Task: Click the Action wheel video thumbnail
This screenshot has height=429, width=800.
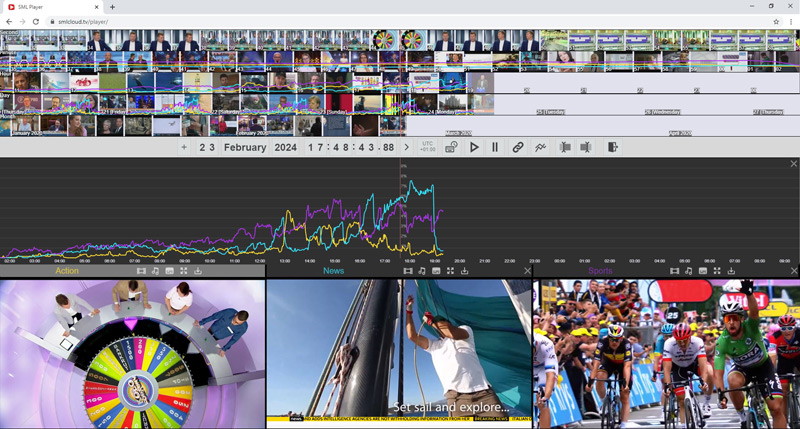Action: [x=132, y=354]
